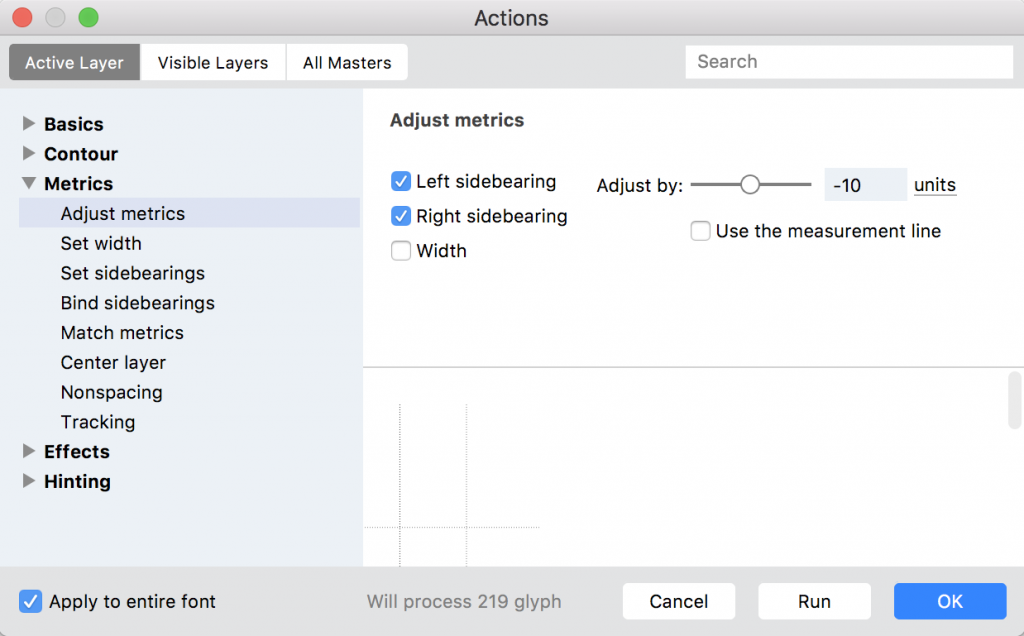Switch to Visible Layers tab
The image size is (1024, 636).
pos(213,62)
